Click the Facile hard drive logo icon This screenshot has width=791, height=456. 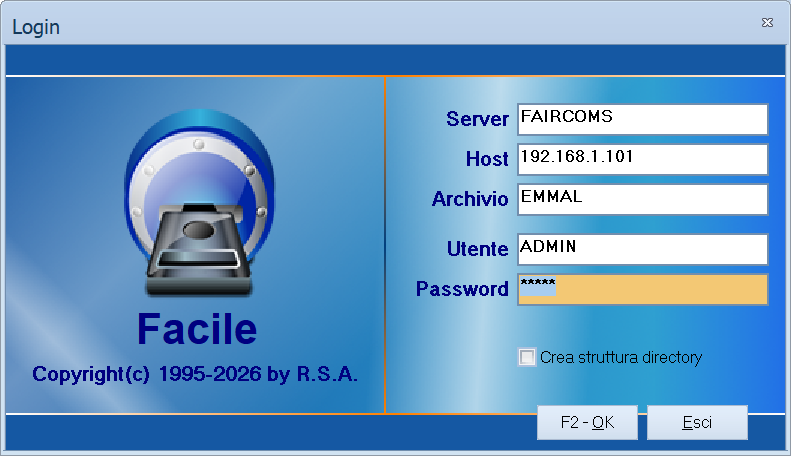(200, 202)
